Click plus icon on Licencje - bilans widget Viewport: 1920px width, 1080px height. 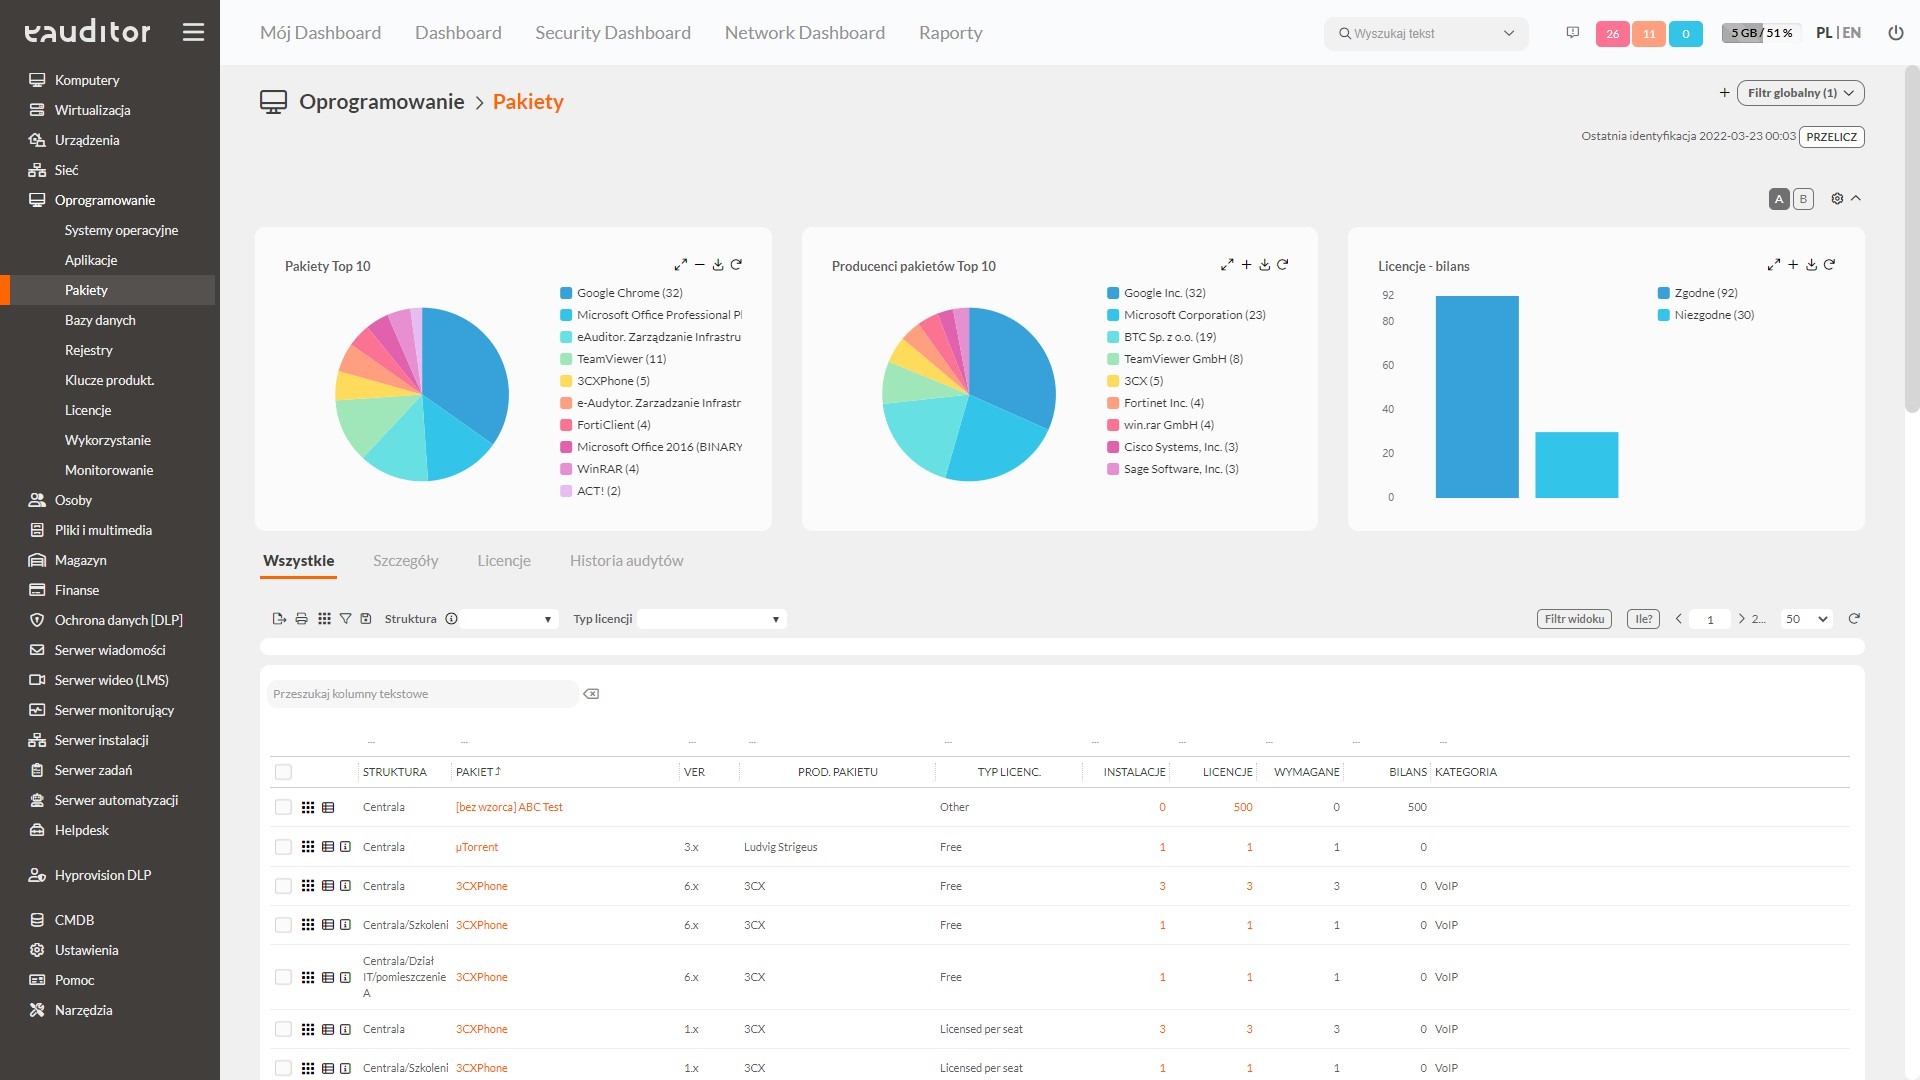click(1793, 265)
